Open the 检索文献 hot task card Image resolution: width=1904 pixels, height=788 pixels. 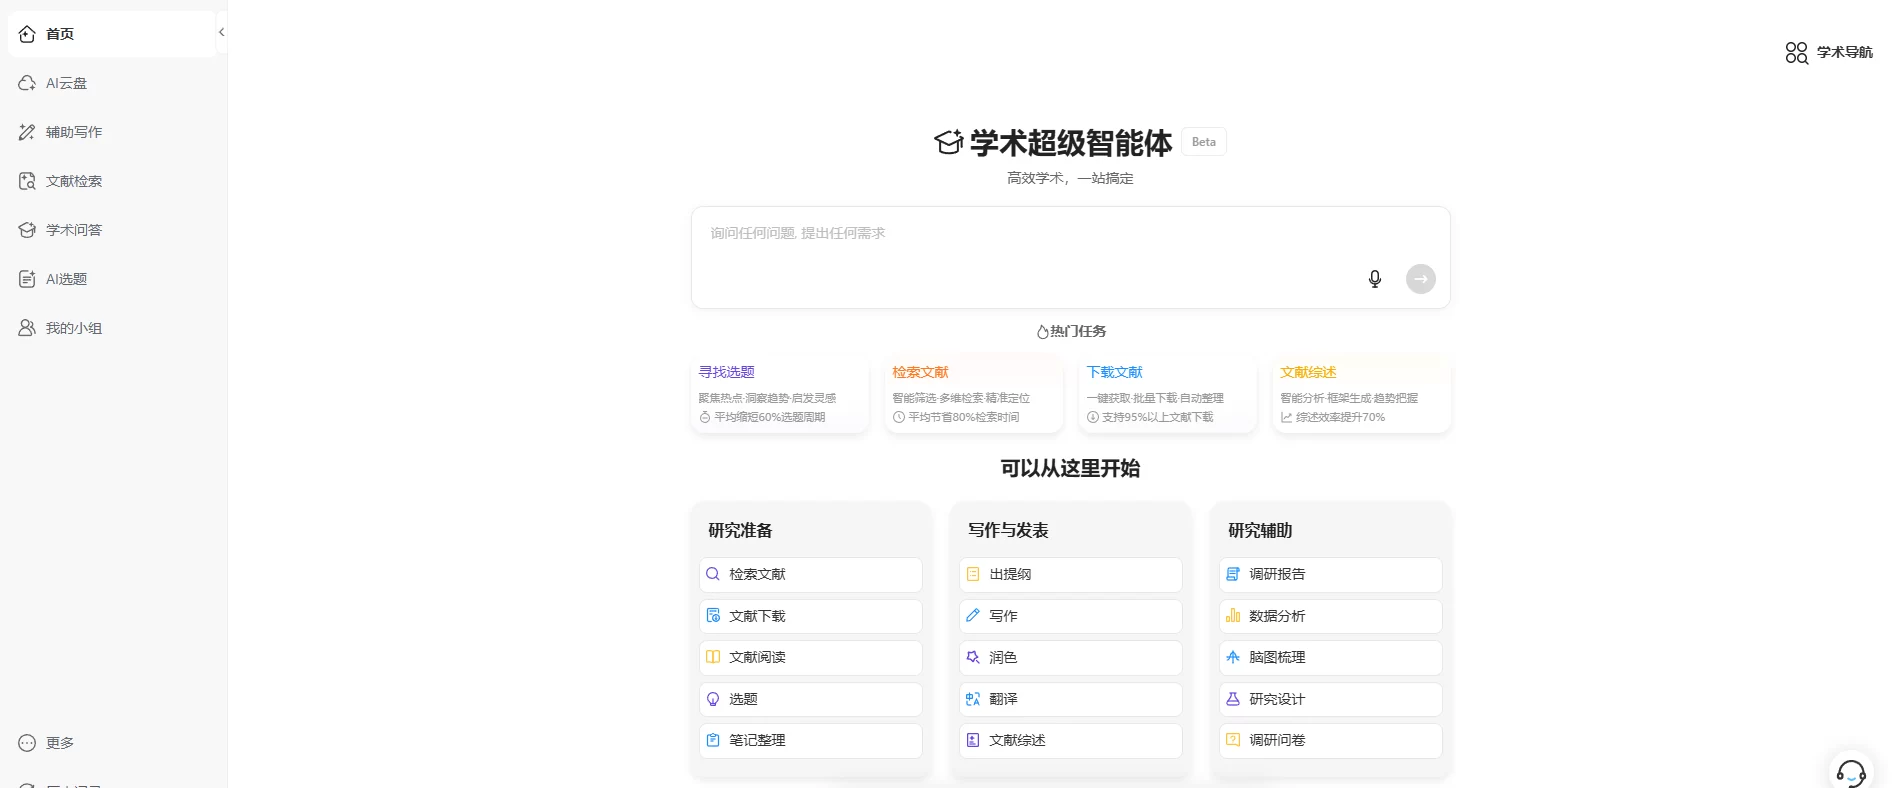click(974, 394)
